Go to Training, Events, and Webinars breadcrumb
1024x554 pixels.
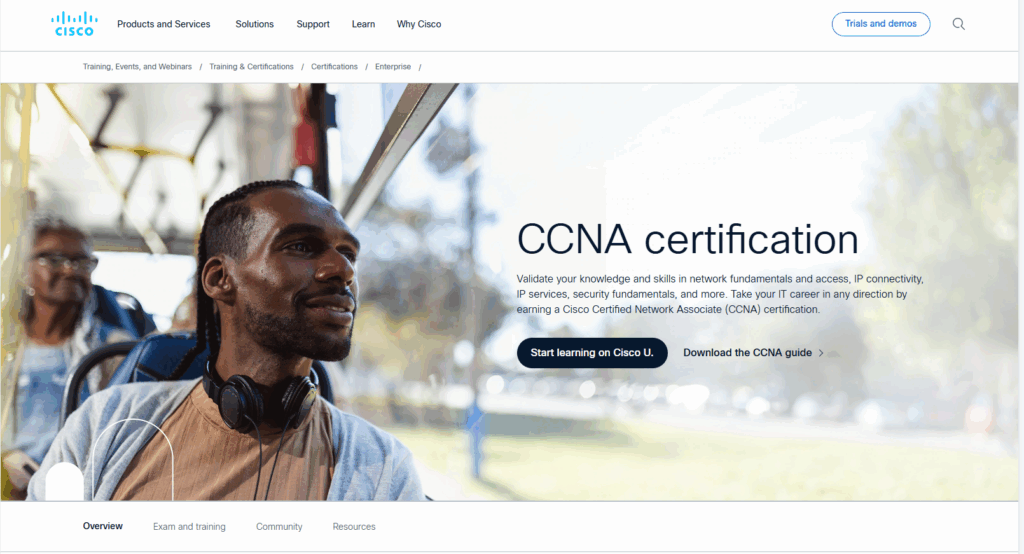[137, 67]
